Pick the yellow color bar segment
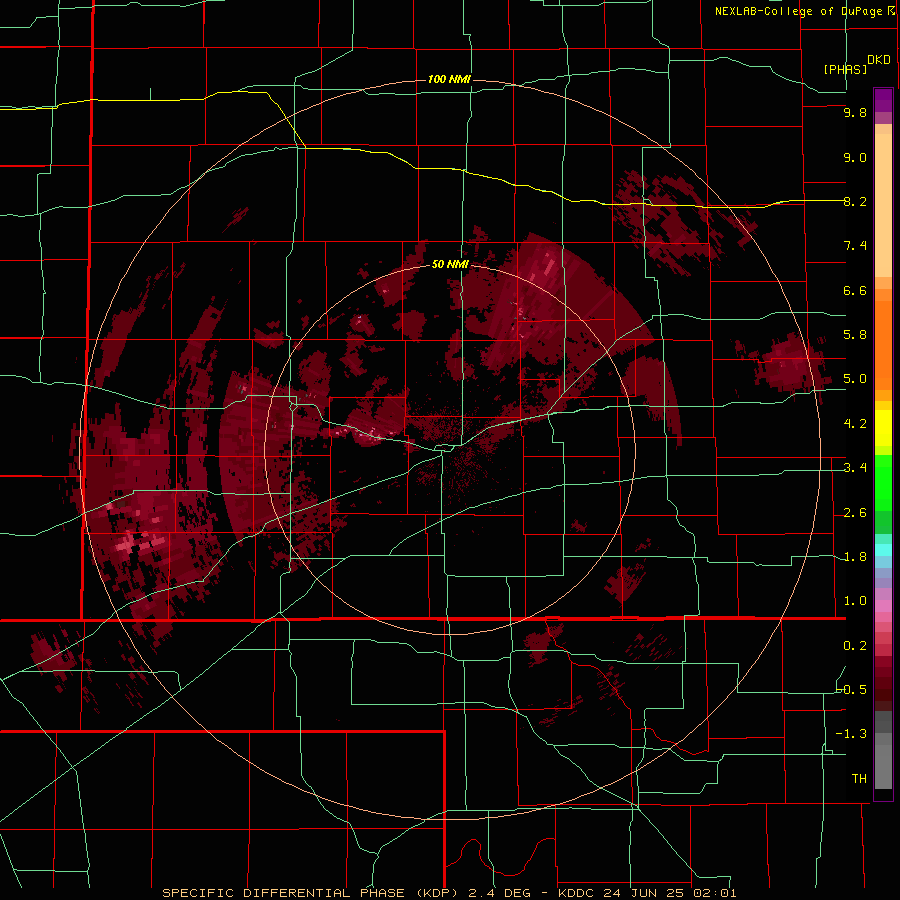900x900 pixels. pyautogui.click(x=883, y=428)
